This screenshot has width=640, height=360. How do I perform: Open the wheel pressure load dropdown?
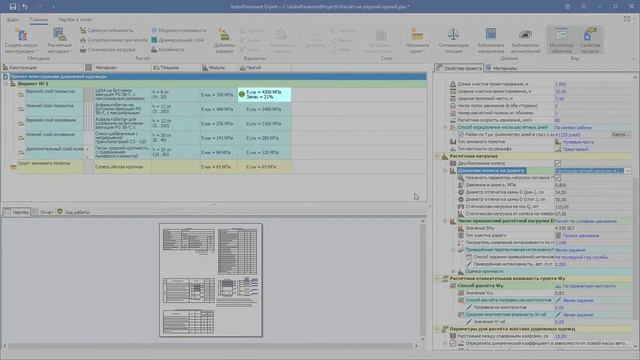coord(628,171)
